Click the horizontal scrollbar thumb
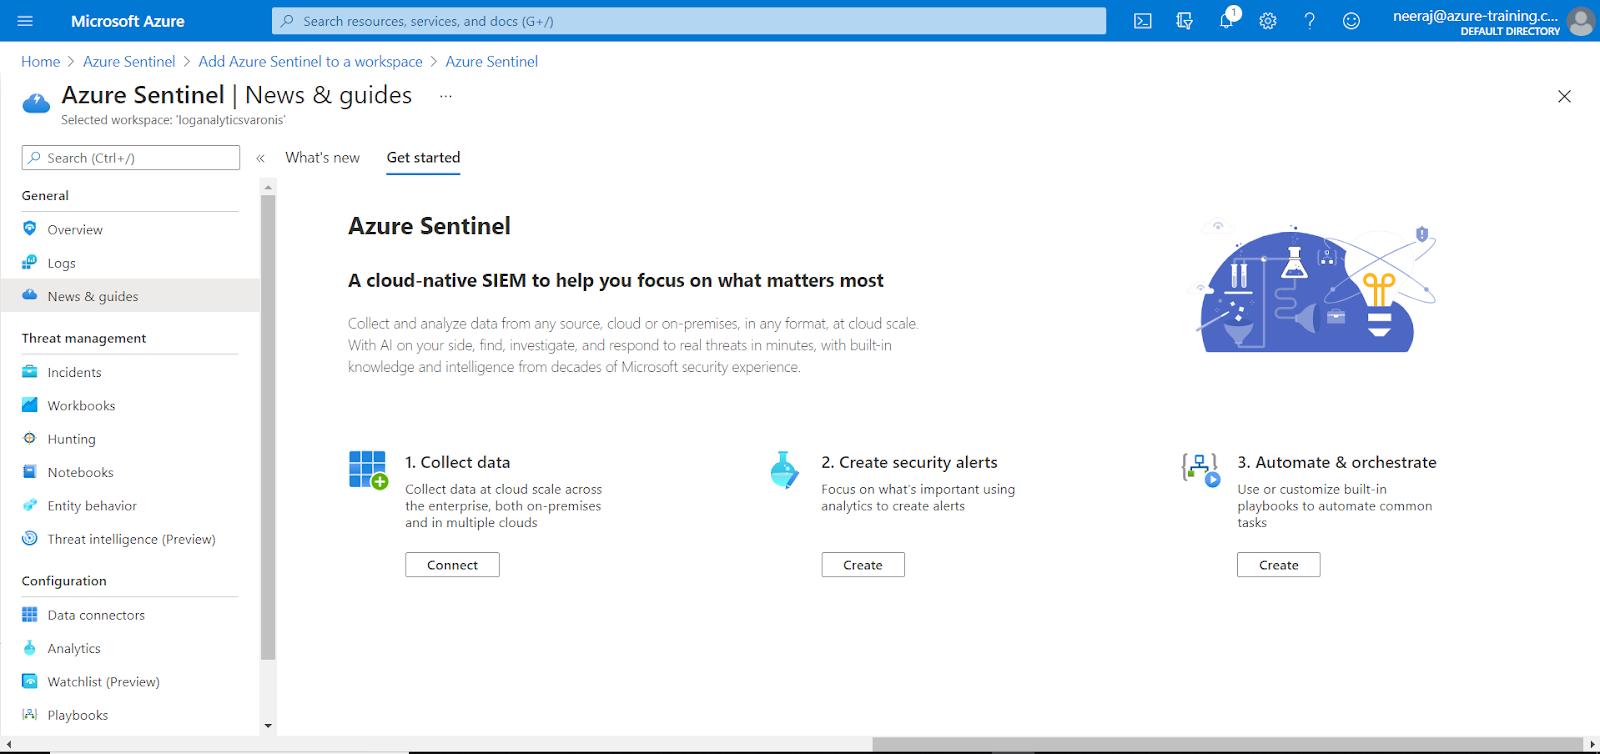Screen dimensions: 1600x754 click(x=1227, y=744)
